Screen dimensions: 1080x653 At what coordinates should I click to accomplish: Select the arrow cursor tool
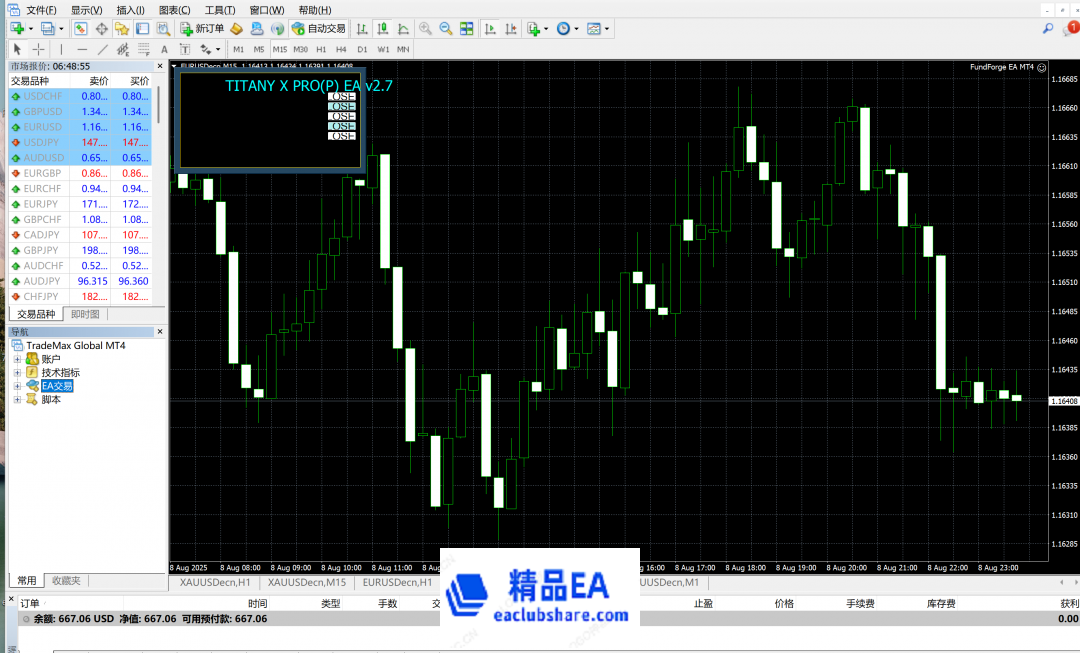(x=17, y=49)
